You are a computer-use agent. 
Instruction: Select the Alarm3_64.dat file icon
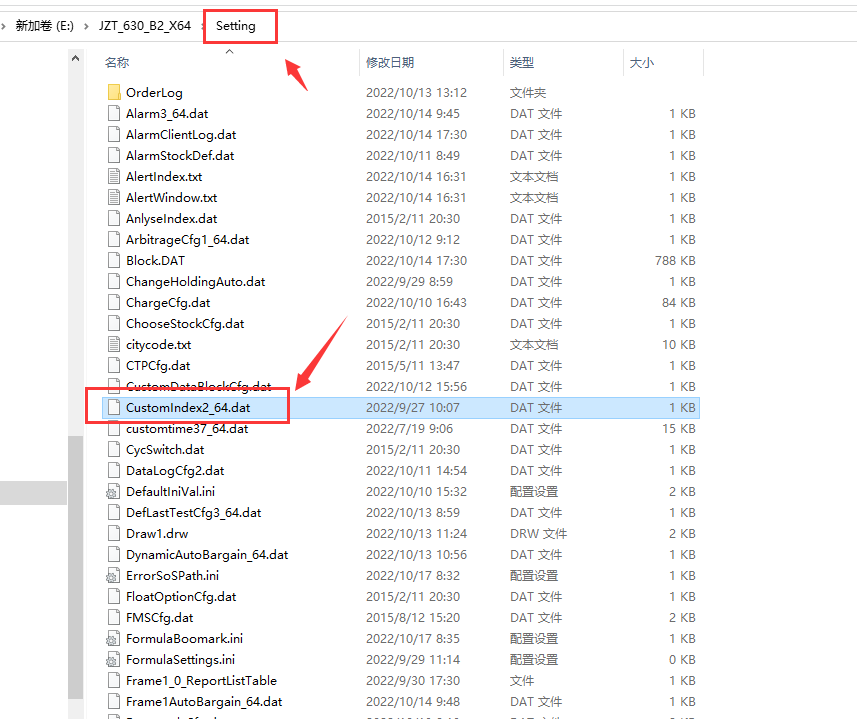point(114,114)
